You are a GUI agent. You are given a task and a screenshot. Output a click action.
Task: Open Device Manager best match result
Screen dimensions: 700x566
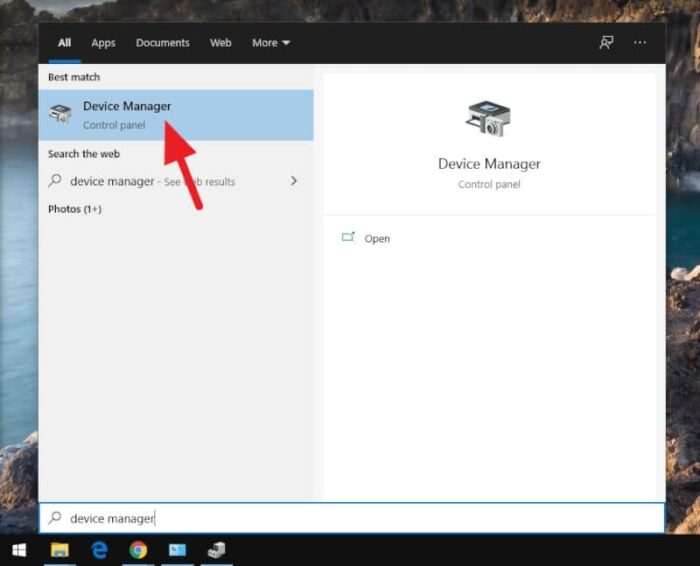pos(176,115)
